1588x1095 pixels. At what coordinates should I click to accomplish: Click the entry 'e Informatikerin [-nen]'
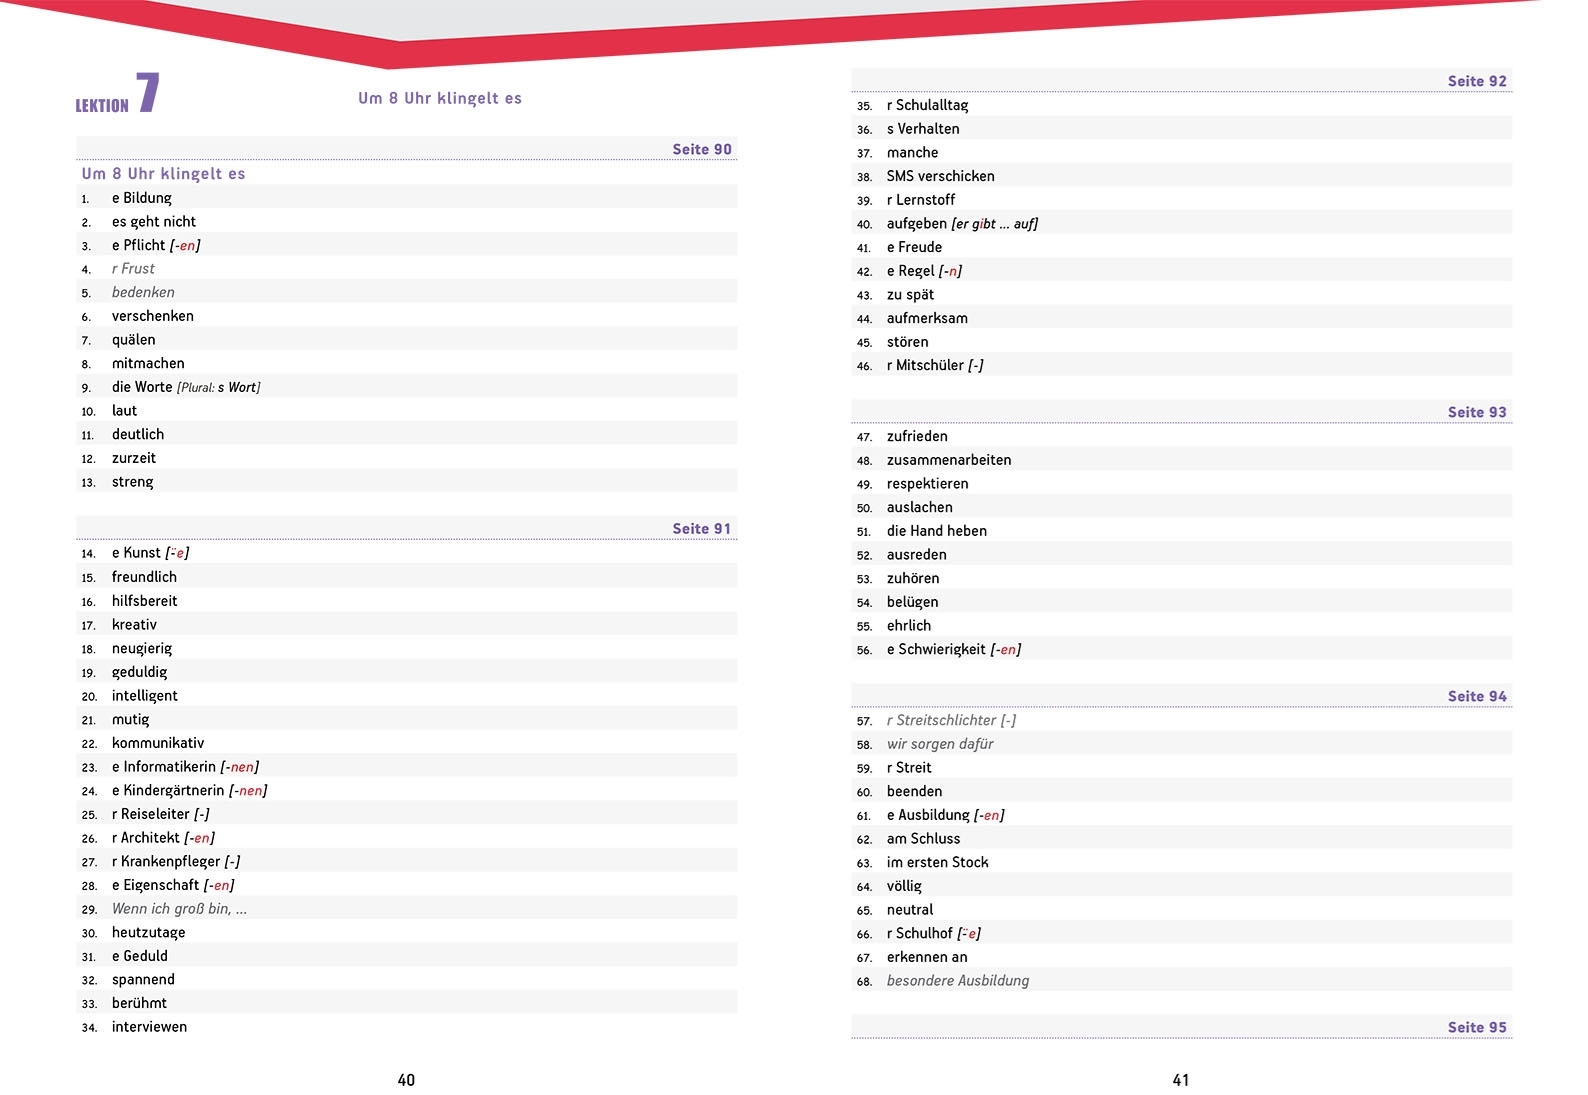coord(185,767)
